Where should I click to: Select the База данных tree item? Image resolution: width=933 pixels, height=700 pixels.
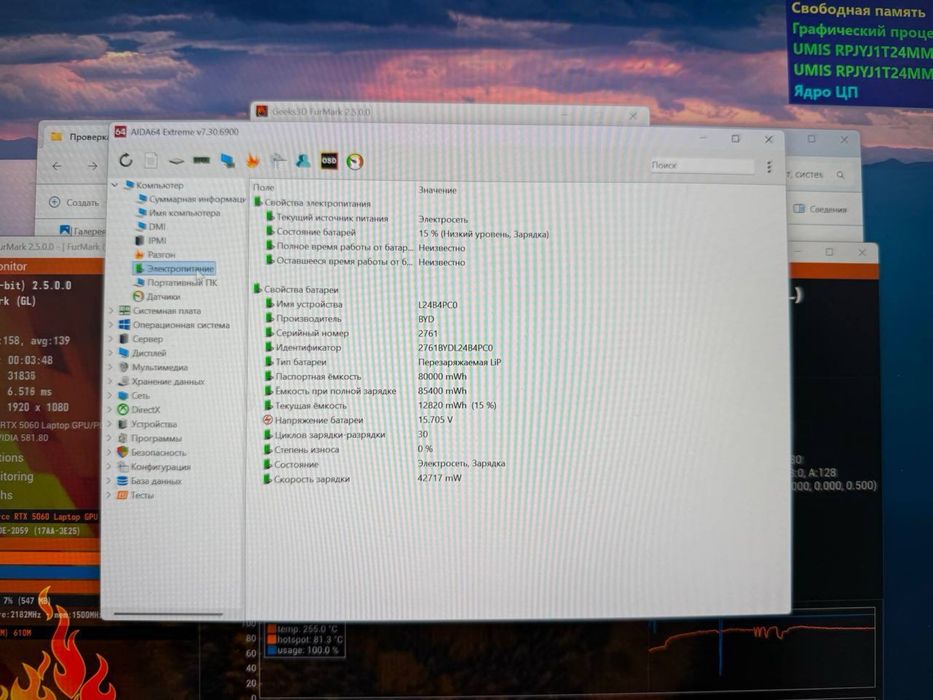149,481
